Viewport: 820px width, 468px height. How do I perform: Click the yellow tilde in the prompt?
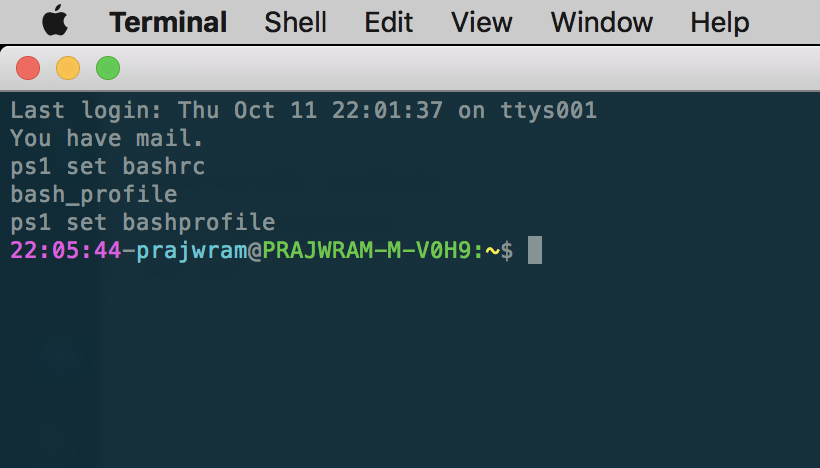click(493, 251)
